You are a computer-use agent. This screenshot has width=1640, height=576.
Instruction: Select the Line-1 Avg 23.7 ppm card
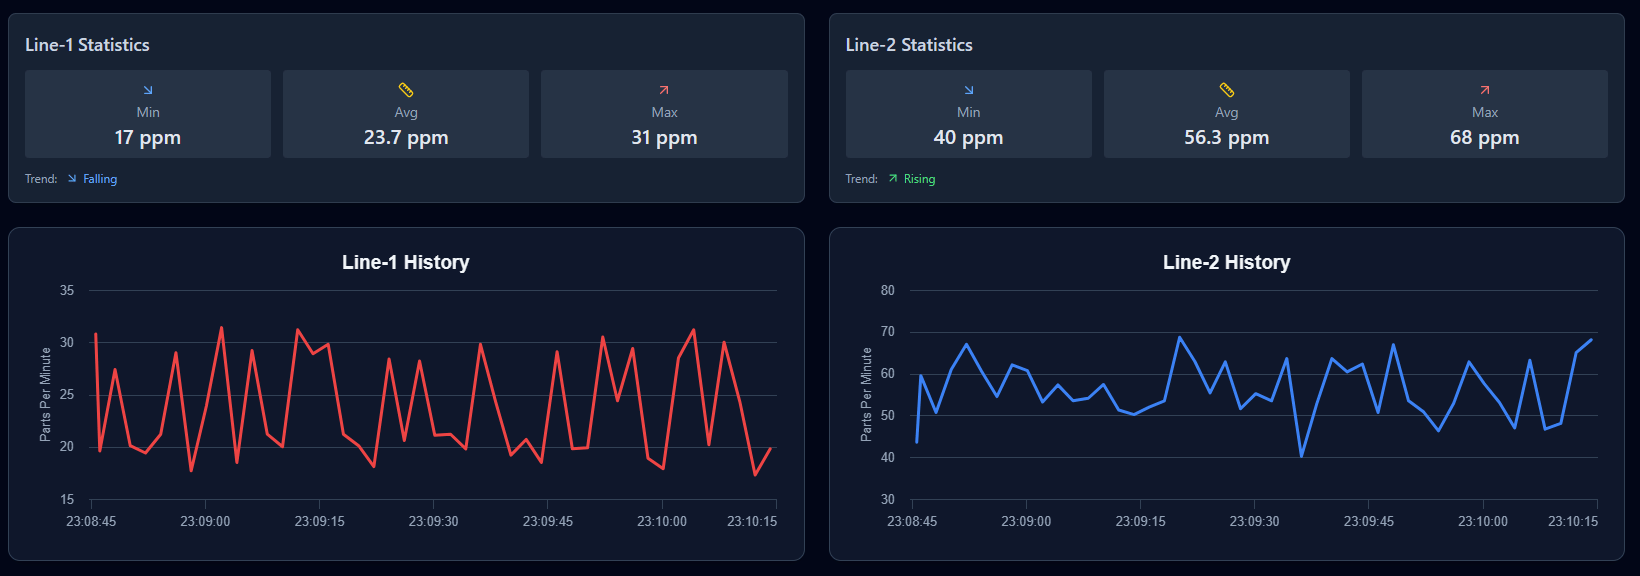coord(406,114)
